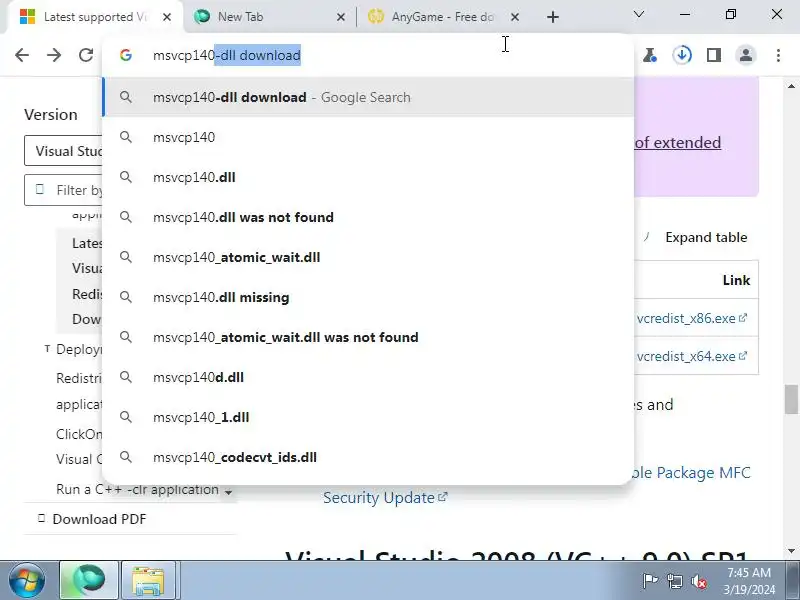Viewport: 800px width, 600px height.
Task: Click the browser Back arrow
Action: click(x=22, y=55)
